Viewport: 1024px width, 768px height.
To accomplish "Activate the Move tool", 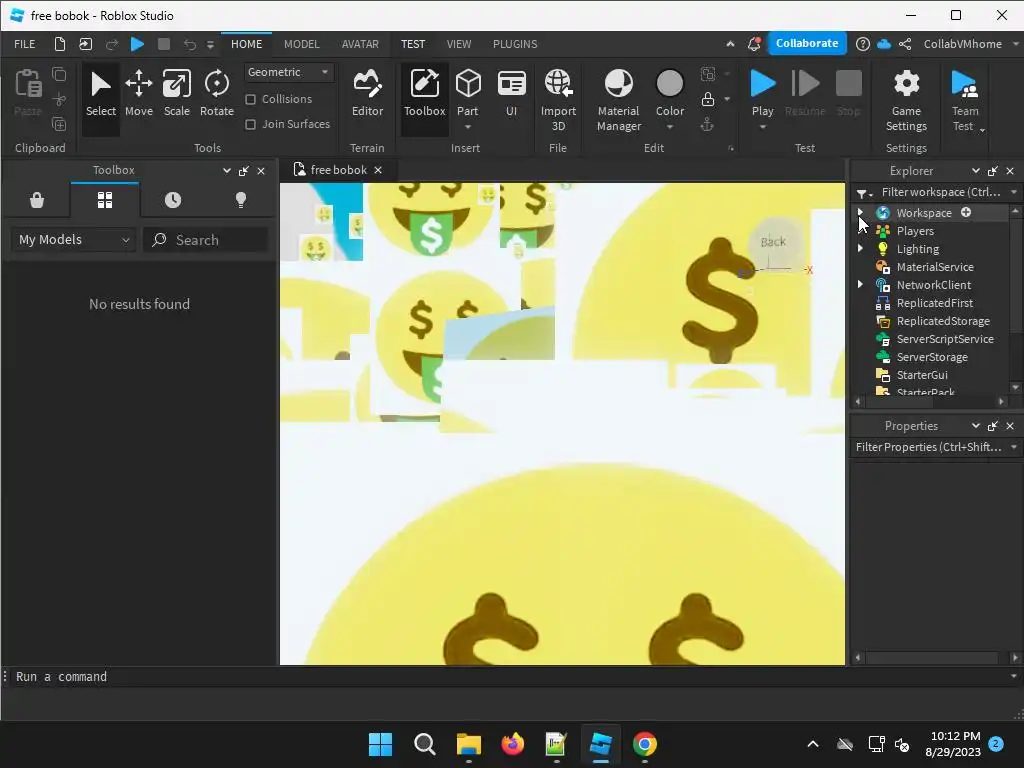I will click(x=138, y=94).
